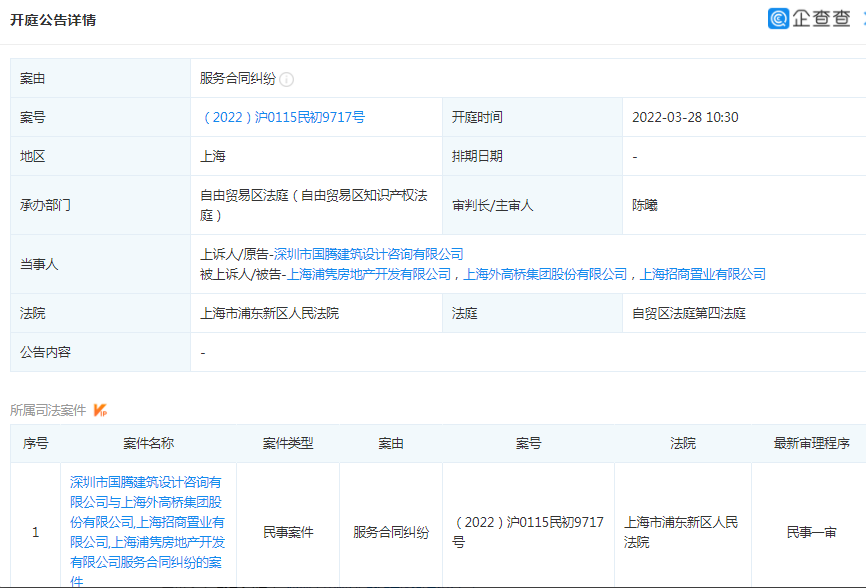Click the 案件名称 column header
The image size is (866, 588).
[148, 443]
